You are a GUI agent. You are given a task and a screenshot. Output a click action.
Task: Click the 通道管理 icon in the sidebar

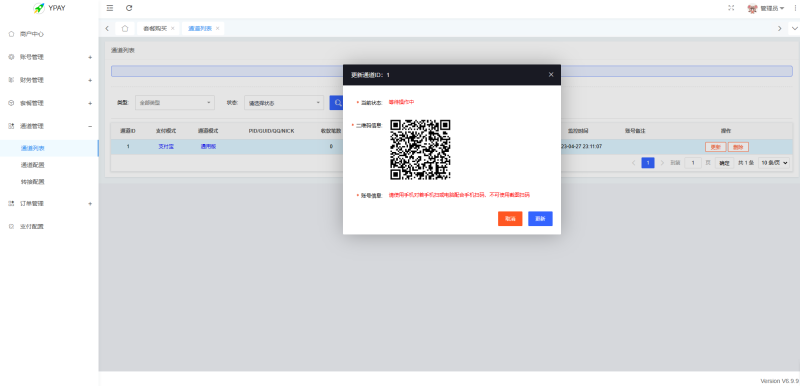tap(11, 126)
